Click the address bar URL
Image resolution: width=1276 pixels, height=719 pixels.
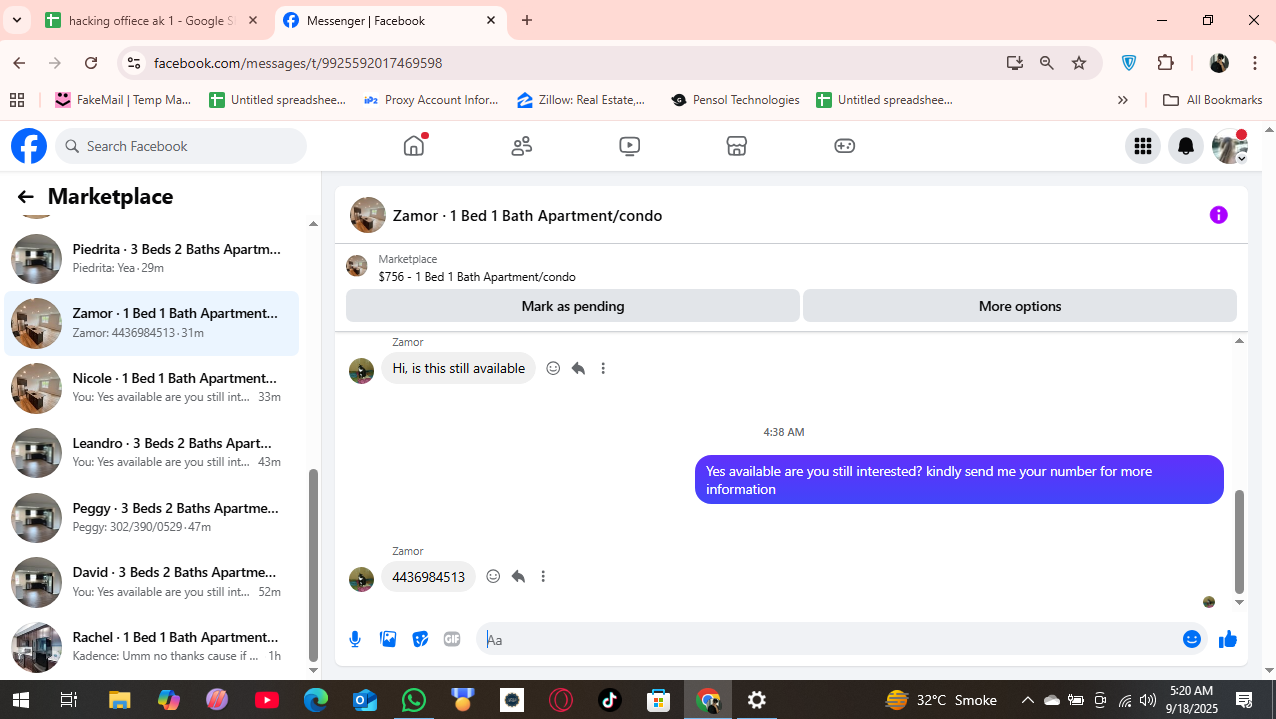[298, 63]
